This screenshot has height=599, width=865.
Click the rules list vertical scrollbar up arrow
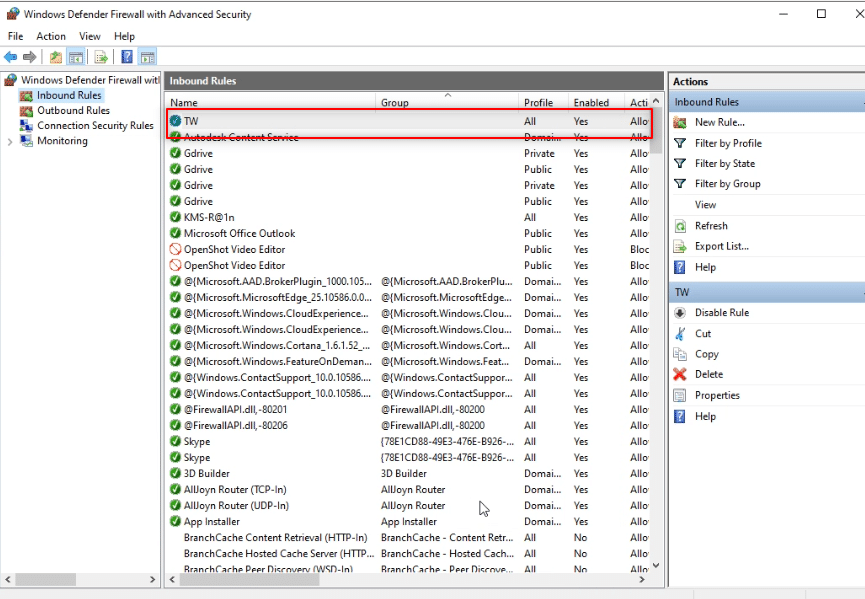click(656, 101)
